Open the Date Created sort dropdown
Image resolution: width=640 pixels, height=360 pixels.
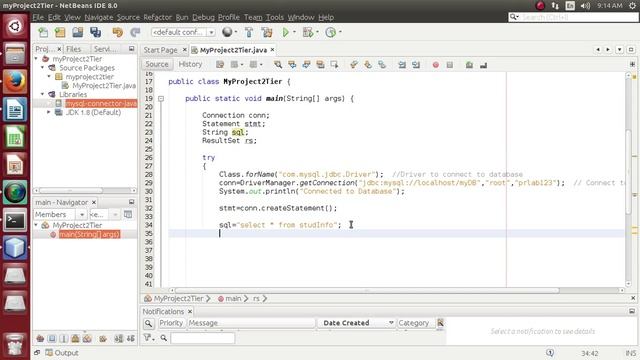coord(391,323)
